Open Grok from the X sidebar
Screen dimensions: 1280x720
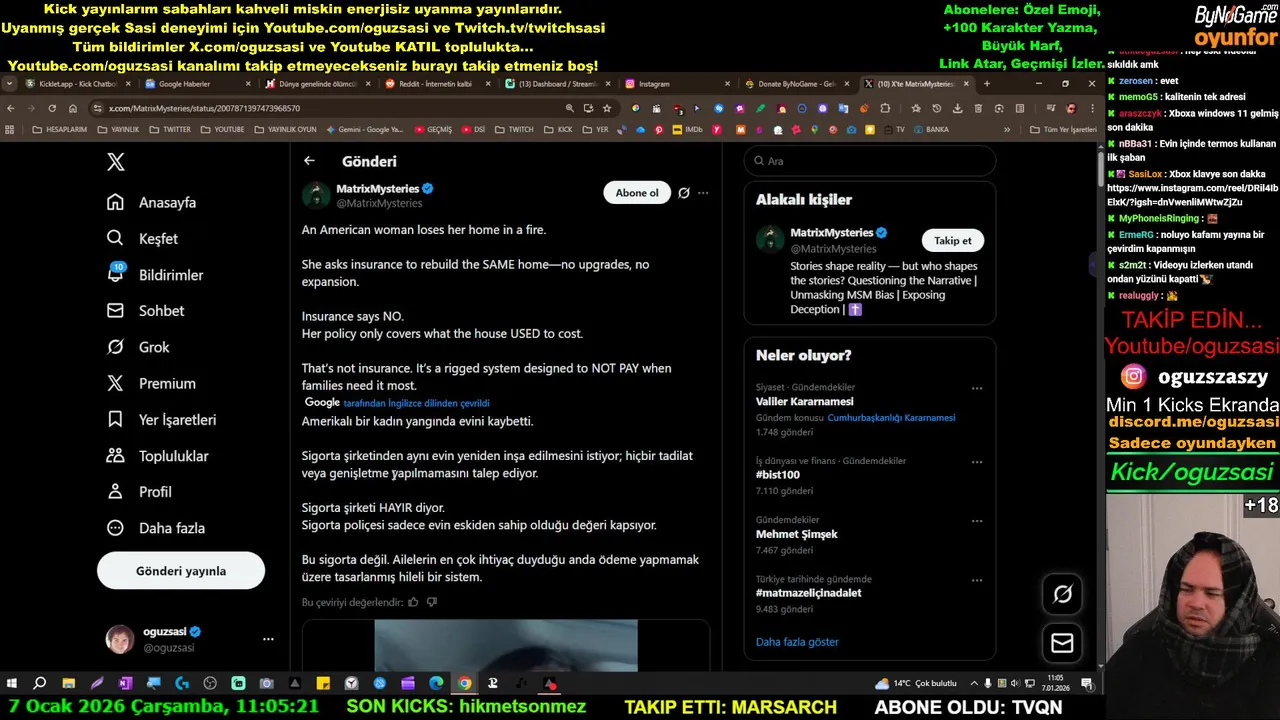[x=139, y=347]
